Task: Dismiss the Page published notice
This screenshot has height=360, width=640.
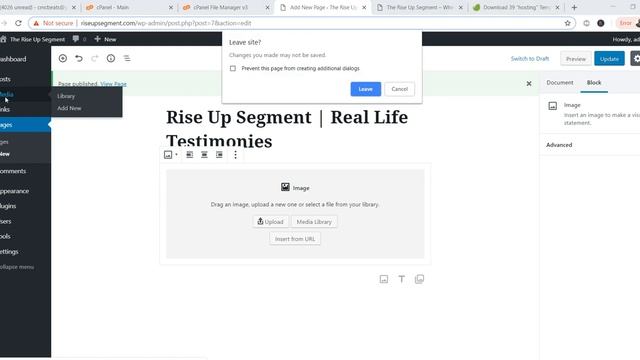Action: (529, 84)
